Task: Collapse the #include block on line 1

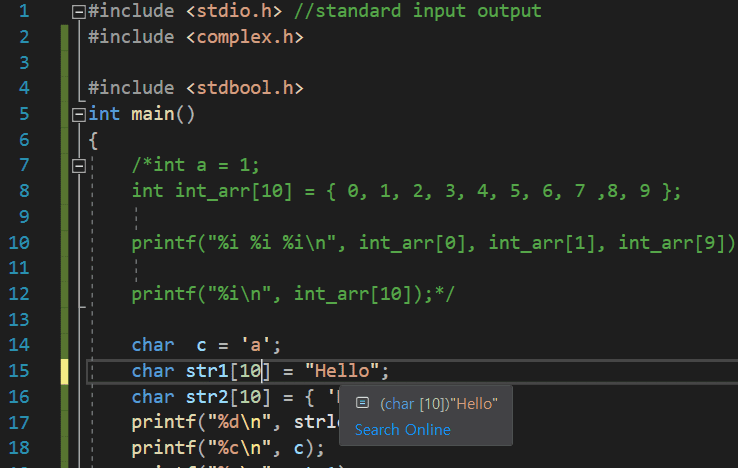Action: (x=79, y=11)
